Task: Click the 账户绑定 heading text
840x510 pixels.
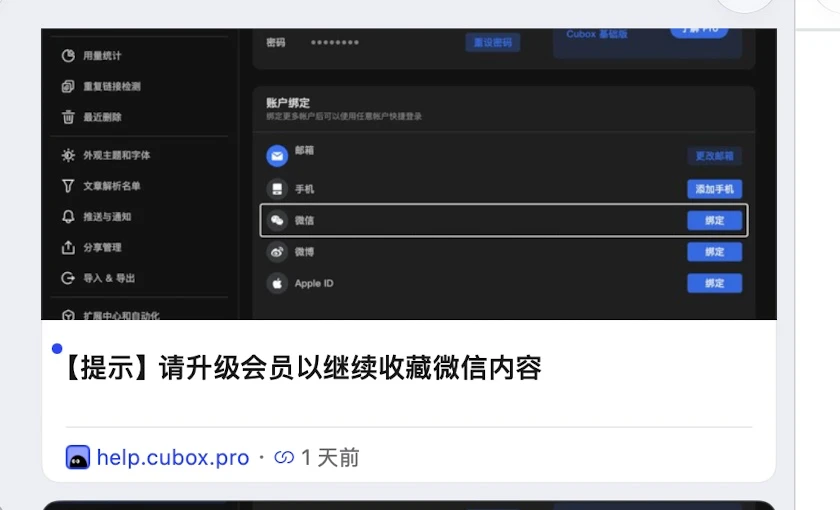Action: [x=288, y=103]
